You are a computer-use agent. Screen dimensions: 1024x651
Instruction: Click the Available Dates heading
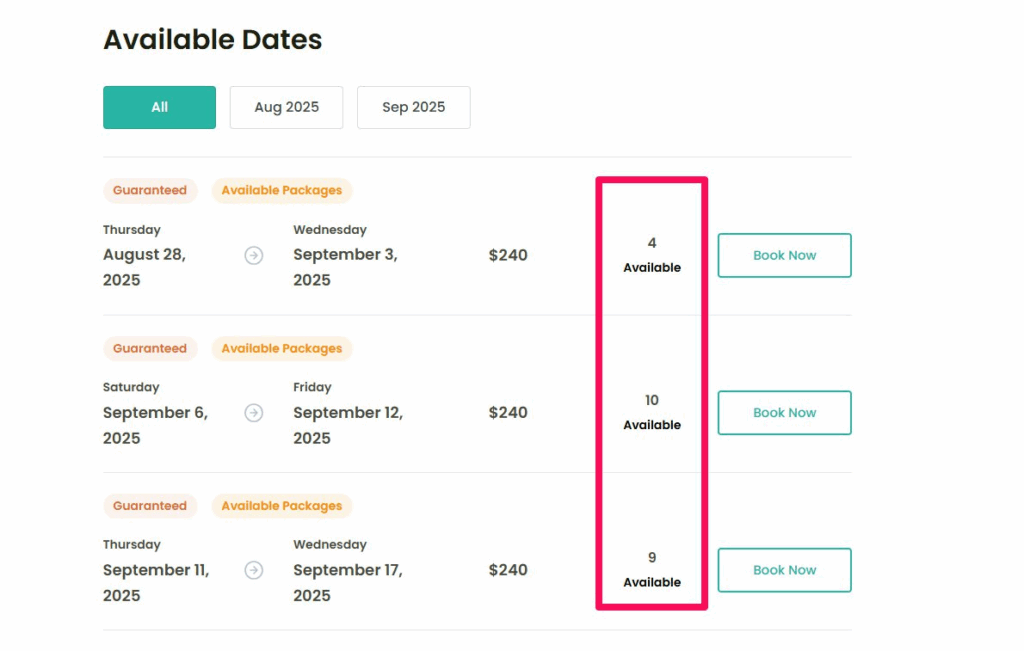213,40
